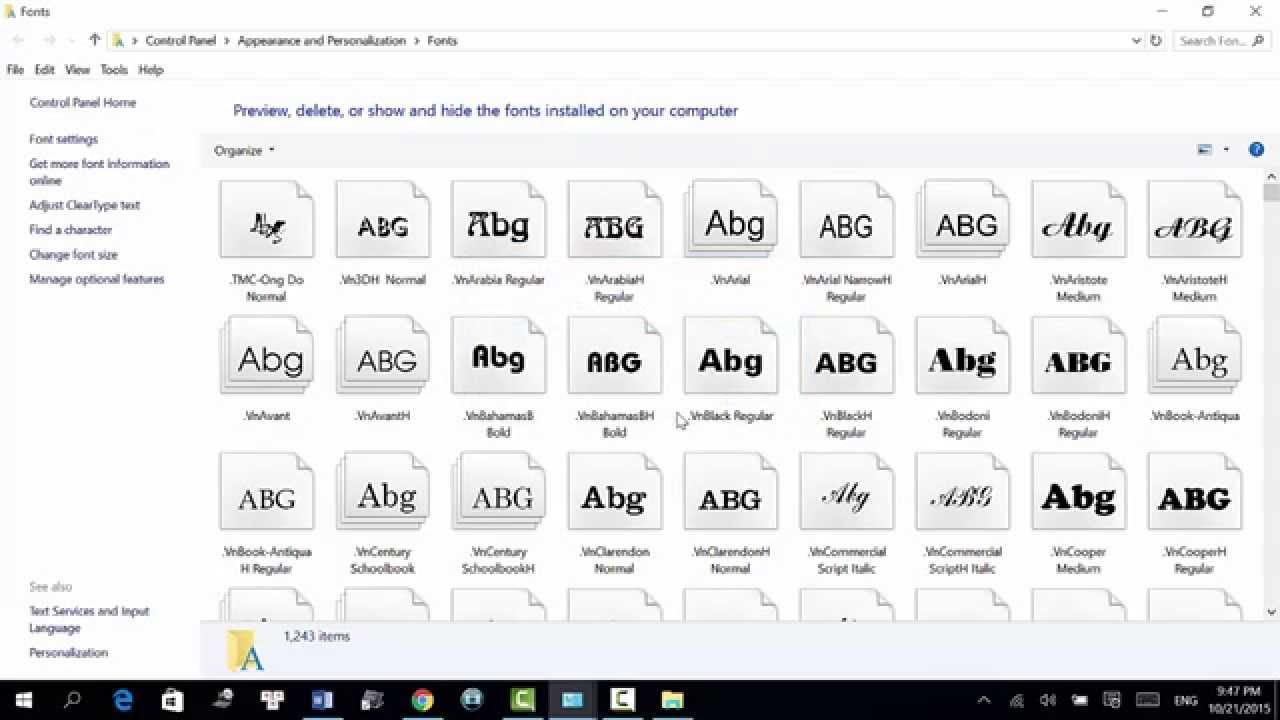
Task: Select .VnArial NarrowH Regular font
Action: click(x=846, y=241)
